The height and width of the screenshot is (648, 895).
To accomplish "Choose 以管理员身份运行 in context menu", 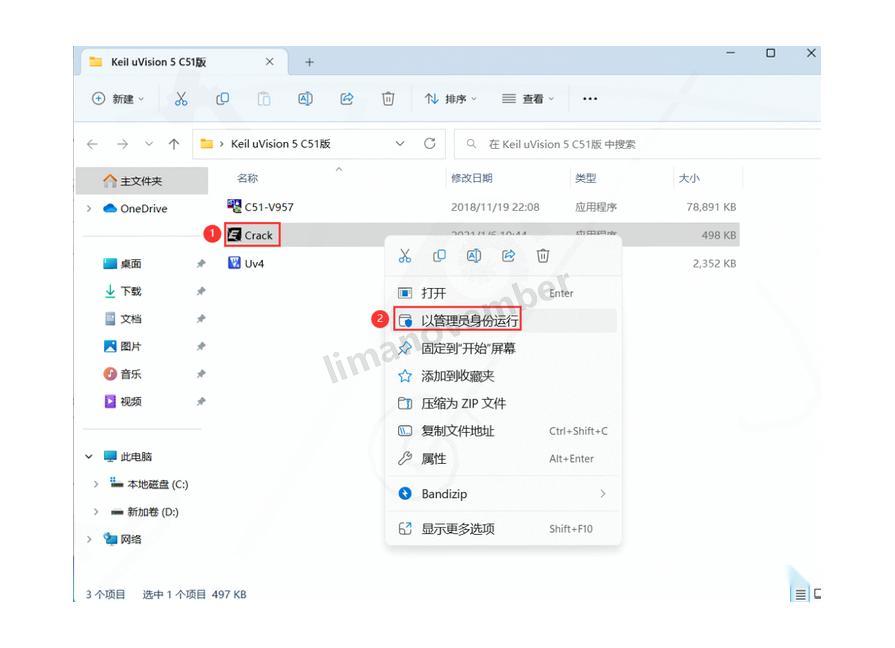I will pos(503,321).
